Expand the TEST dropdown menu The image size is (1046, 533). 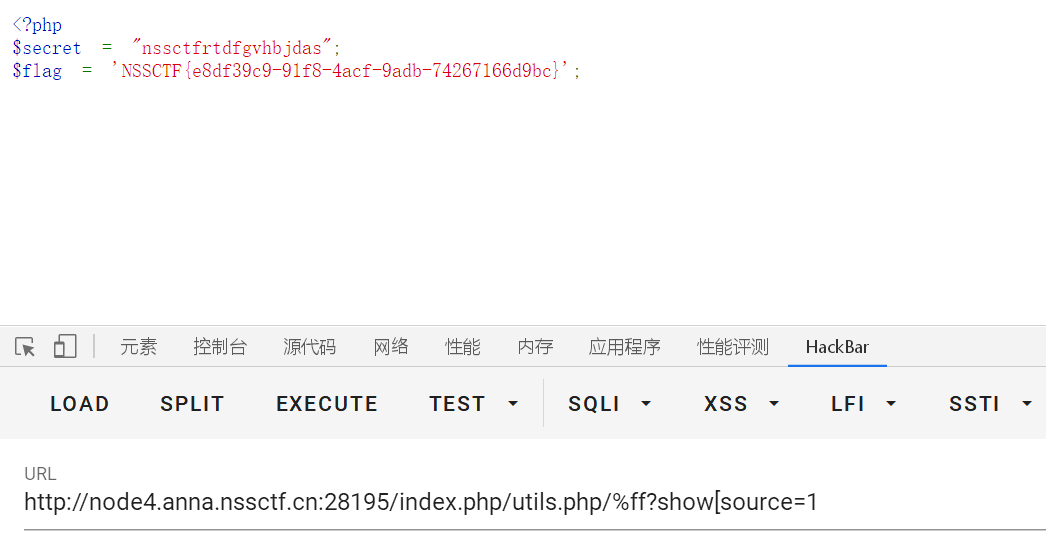(474, 404)
